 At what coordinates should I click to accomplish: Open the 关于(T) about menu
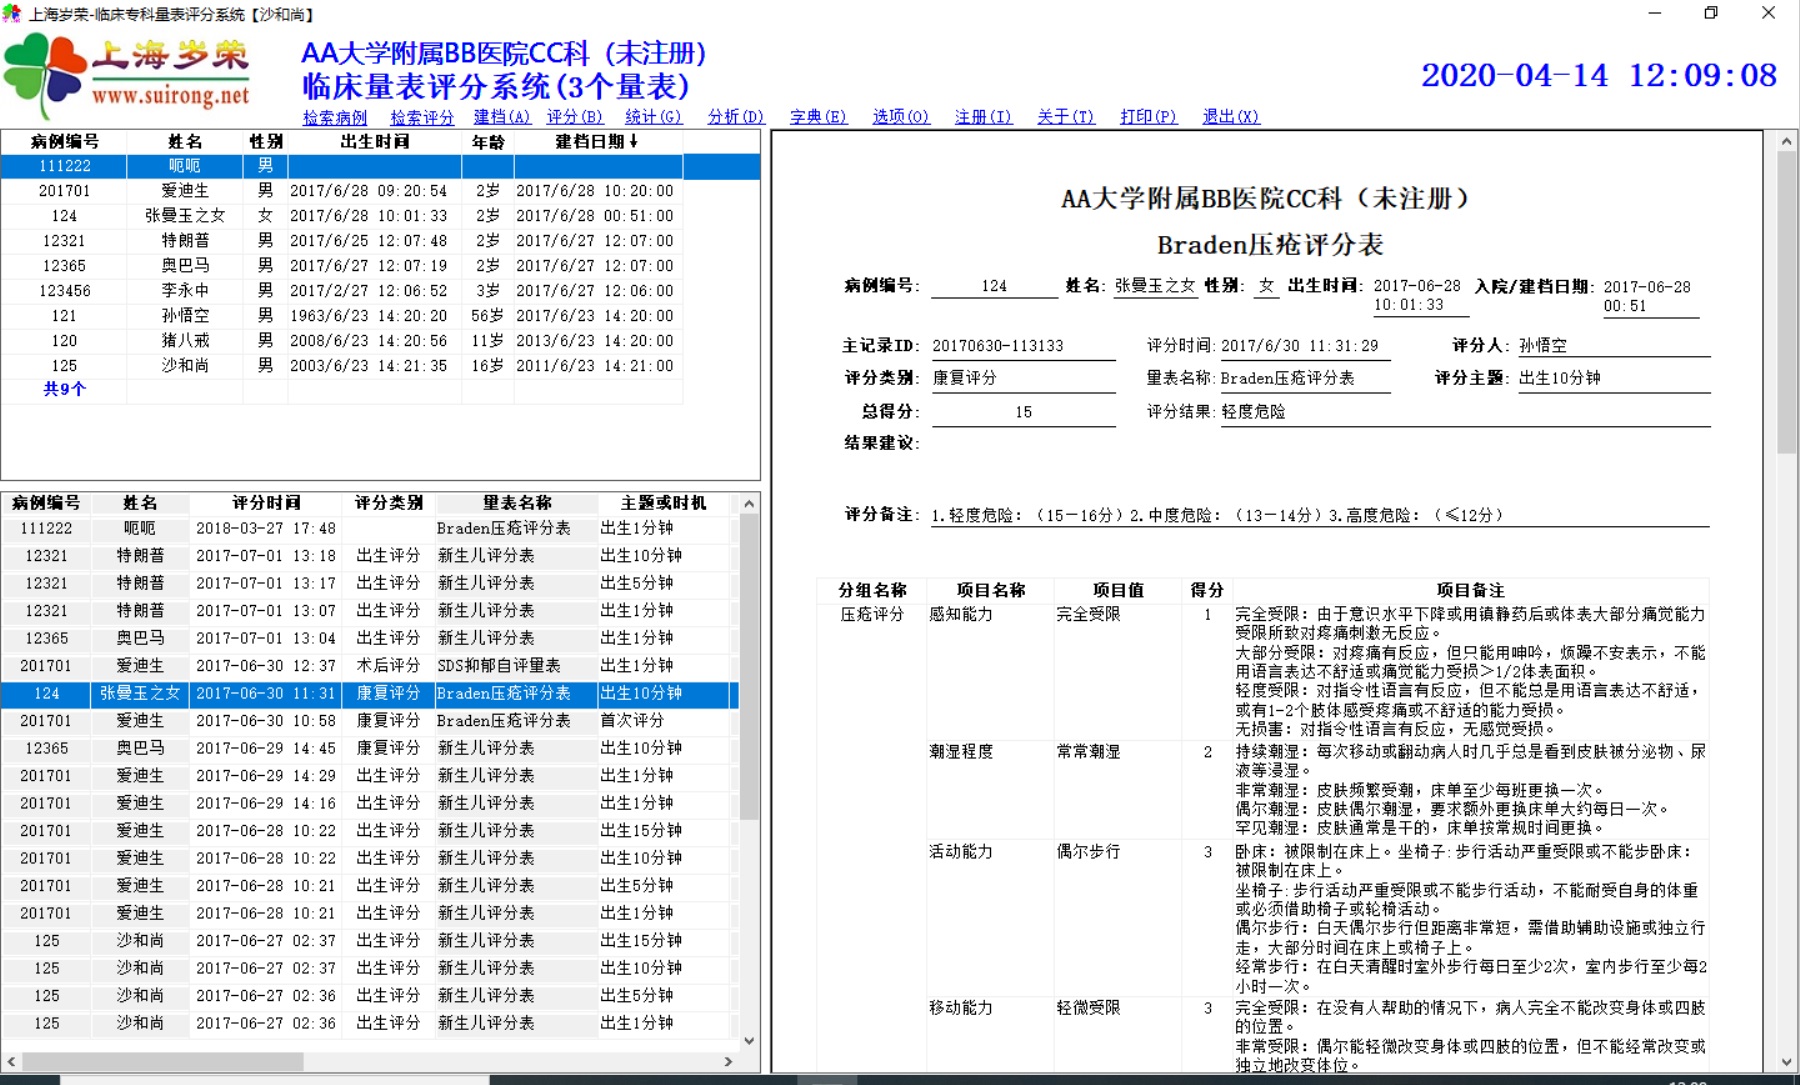pyautogui.click(x=1064, y=117)
